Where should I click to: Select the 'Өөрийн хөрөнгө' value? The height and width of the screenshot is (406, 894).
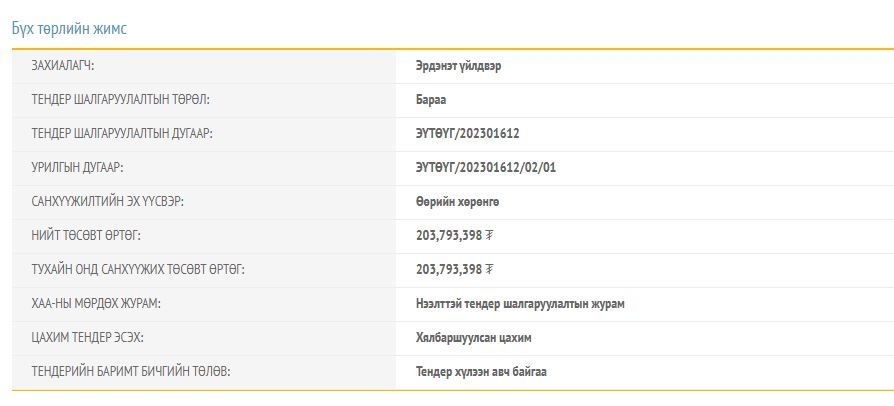pyautogui.click(x=457, y=202)
